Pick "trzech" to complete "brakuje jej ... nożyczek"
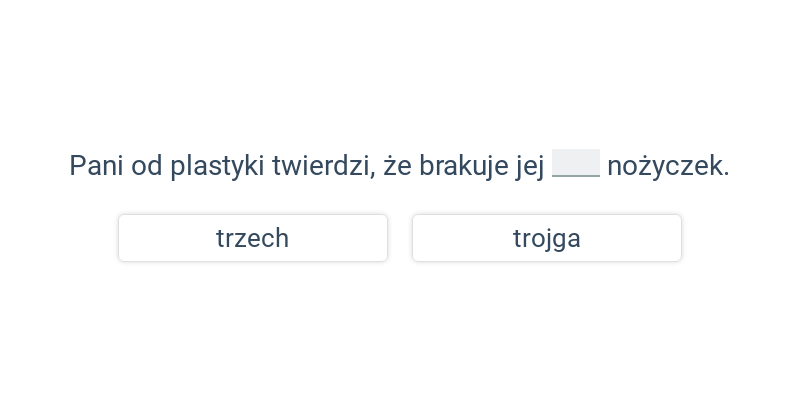Viewport: 800px width, 400px height. (x=253, y=238)
